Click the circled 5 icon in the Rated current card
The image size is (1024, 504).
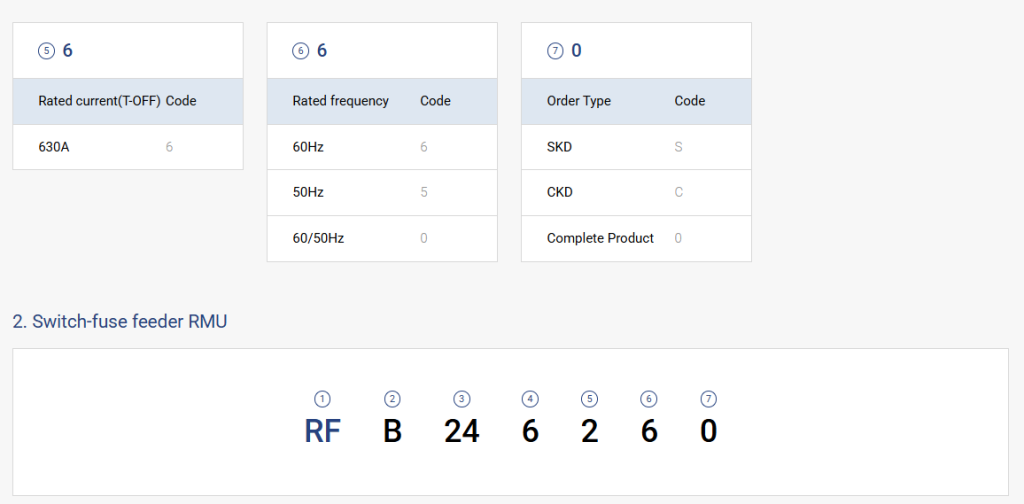coord(45,51)
